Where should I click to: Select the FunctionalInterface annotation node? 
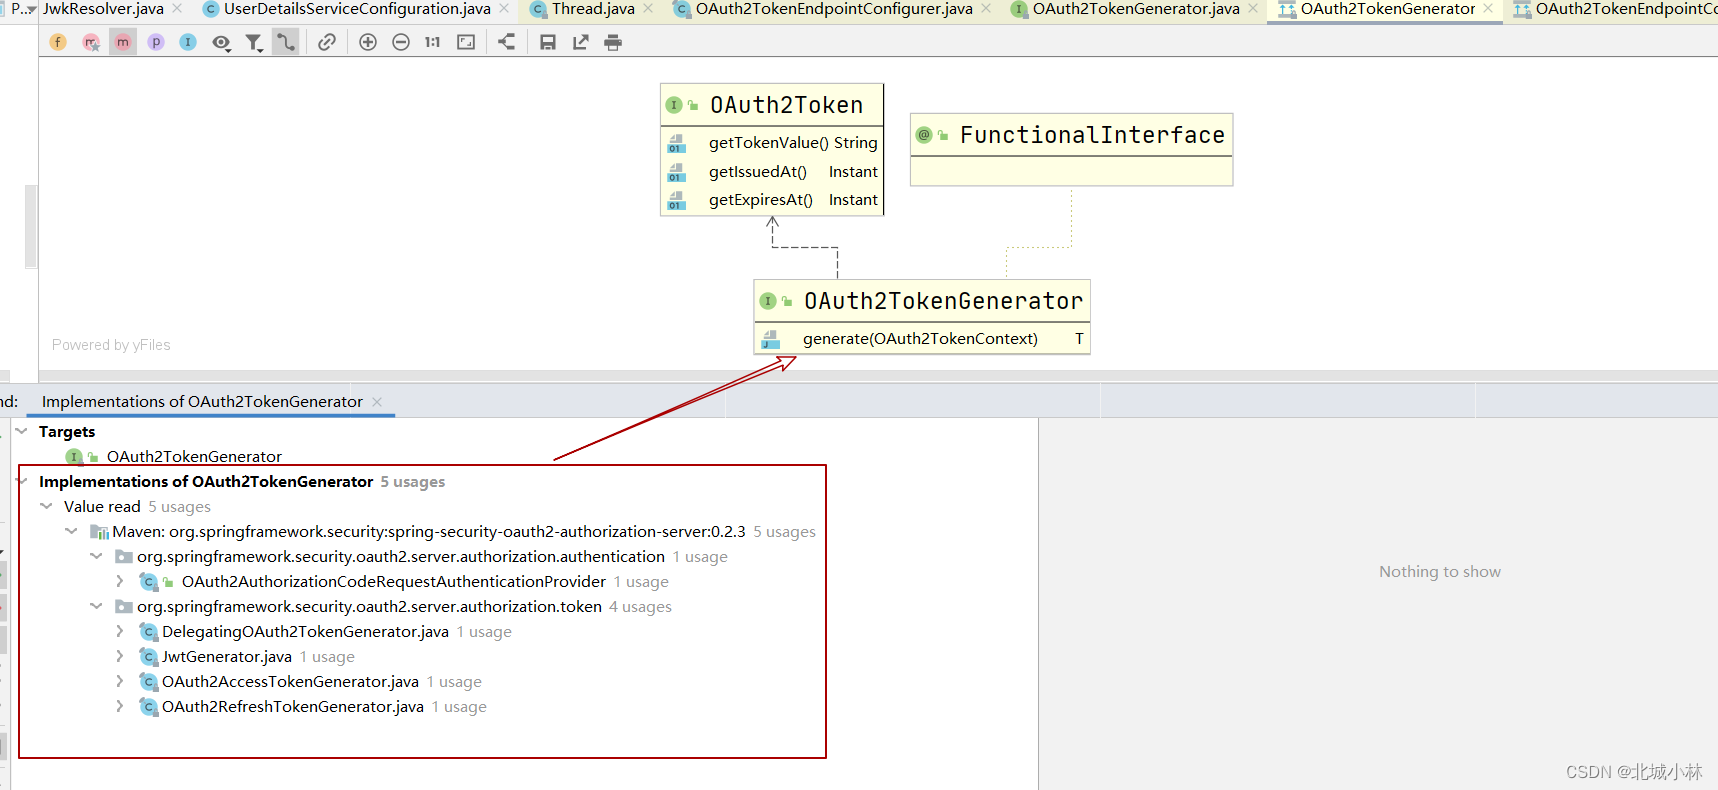pos(1071,135)
